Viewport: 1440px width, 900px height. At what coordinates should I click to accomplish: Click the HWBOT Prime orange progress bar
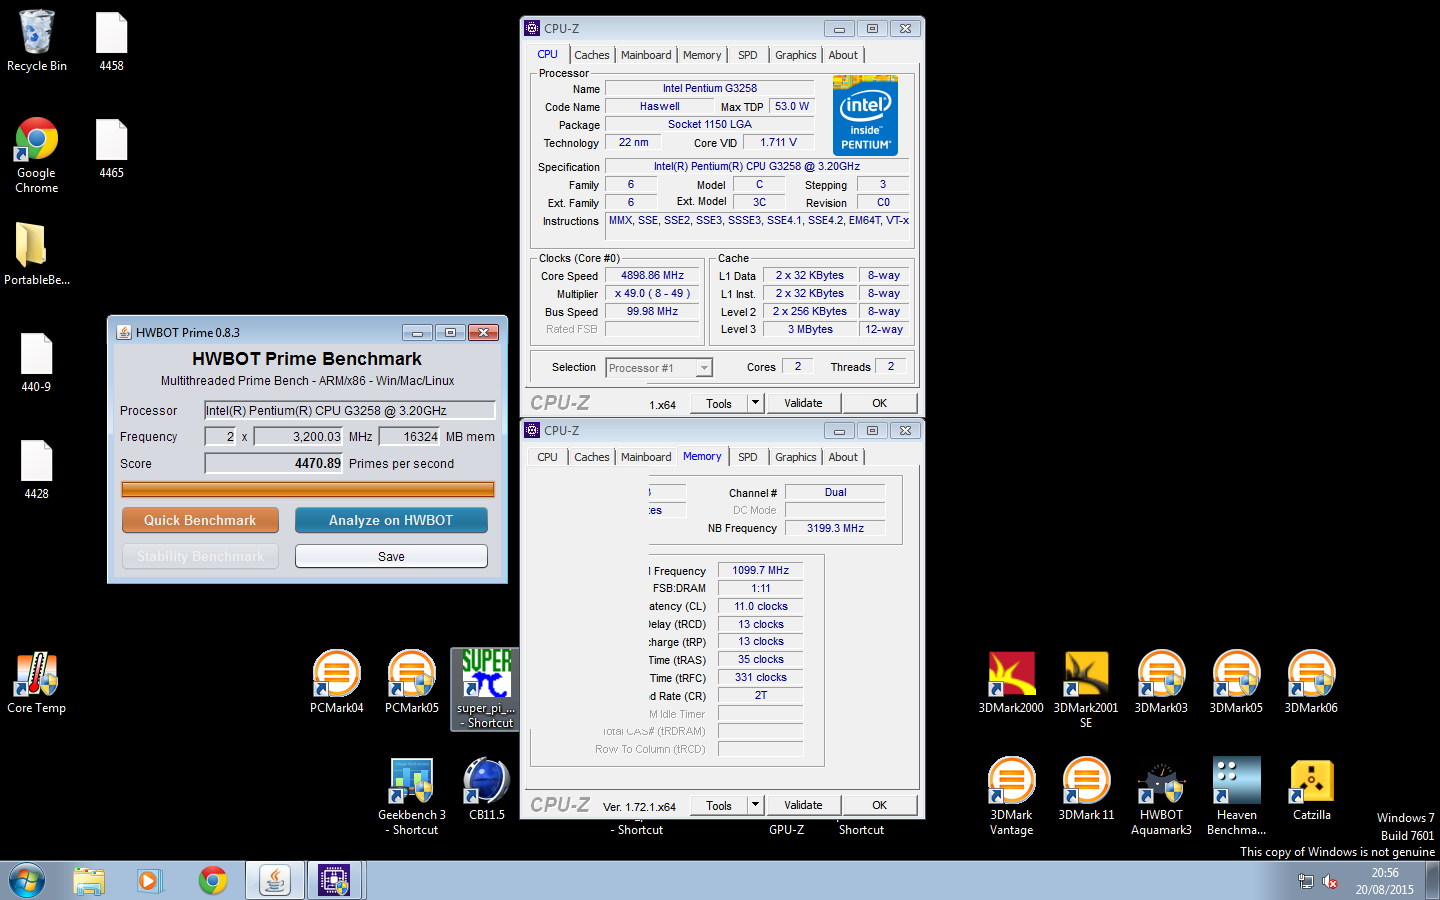(308, 489)
